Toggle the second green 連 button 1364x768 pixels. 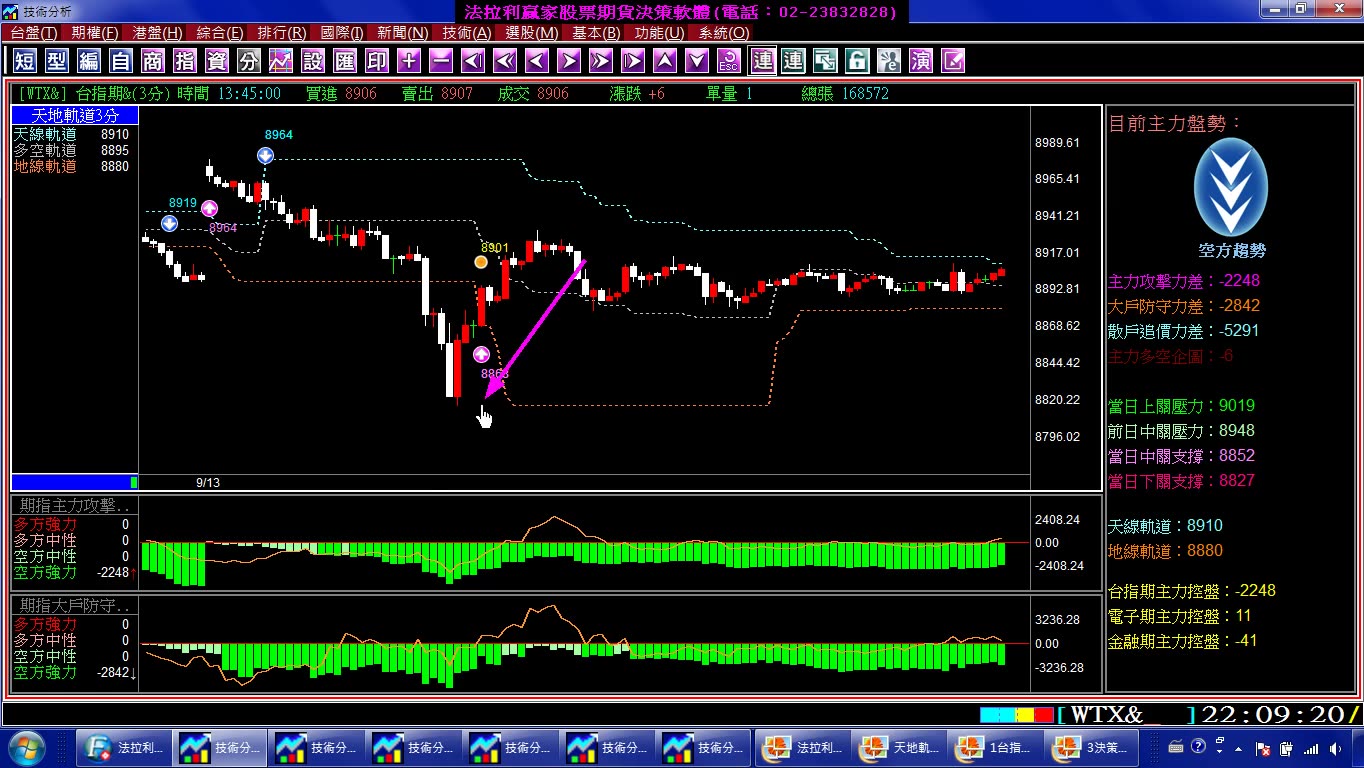793,61
